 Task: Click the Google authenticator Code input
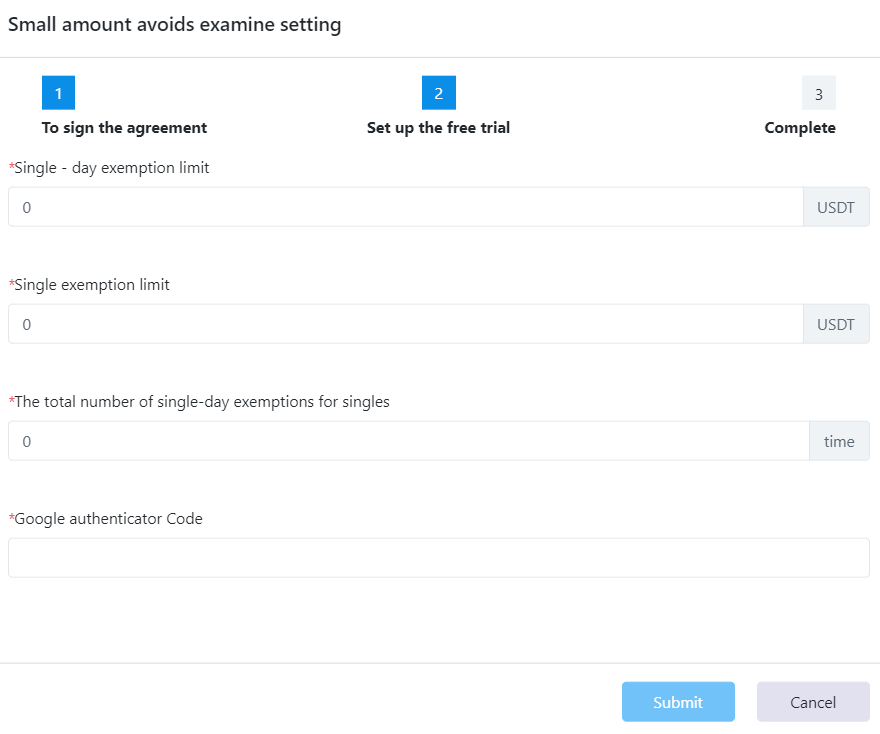tap(439, 558)
